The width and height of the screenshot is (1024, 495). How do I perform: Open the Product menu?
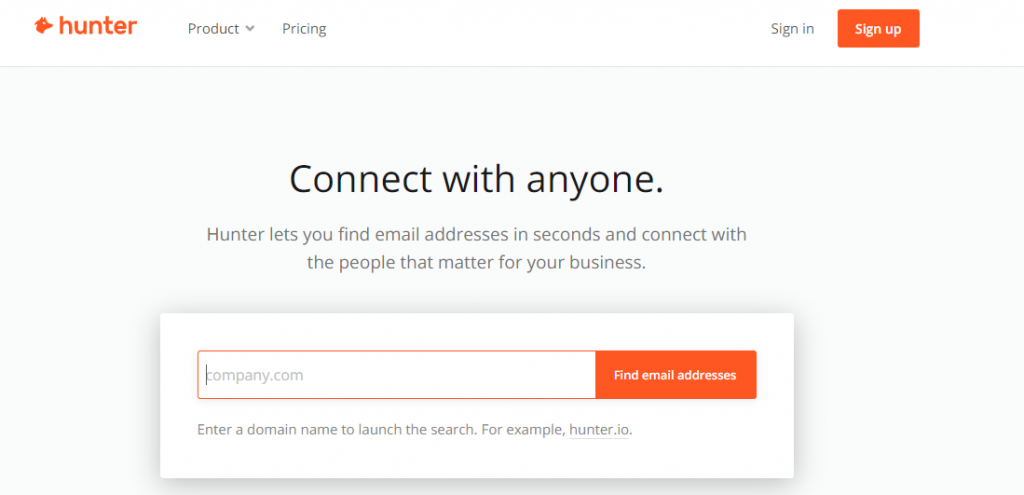point(213,29)
